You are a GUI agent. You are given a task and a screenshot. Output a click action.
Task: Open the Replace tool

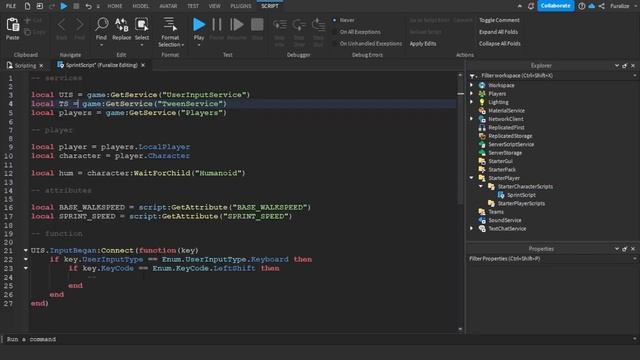[x=122, y=25]
